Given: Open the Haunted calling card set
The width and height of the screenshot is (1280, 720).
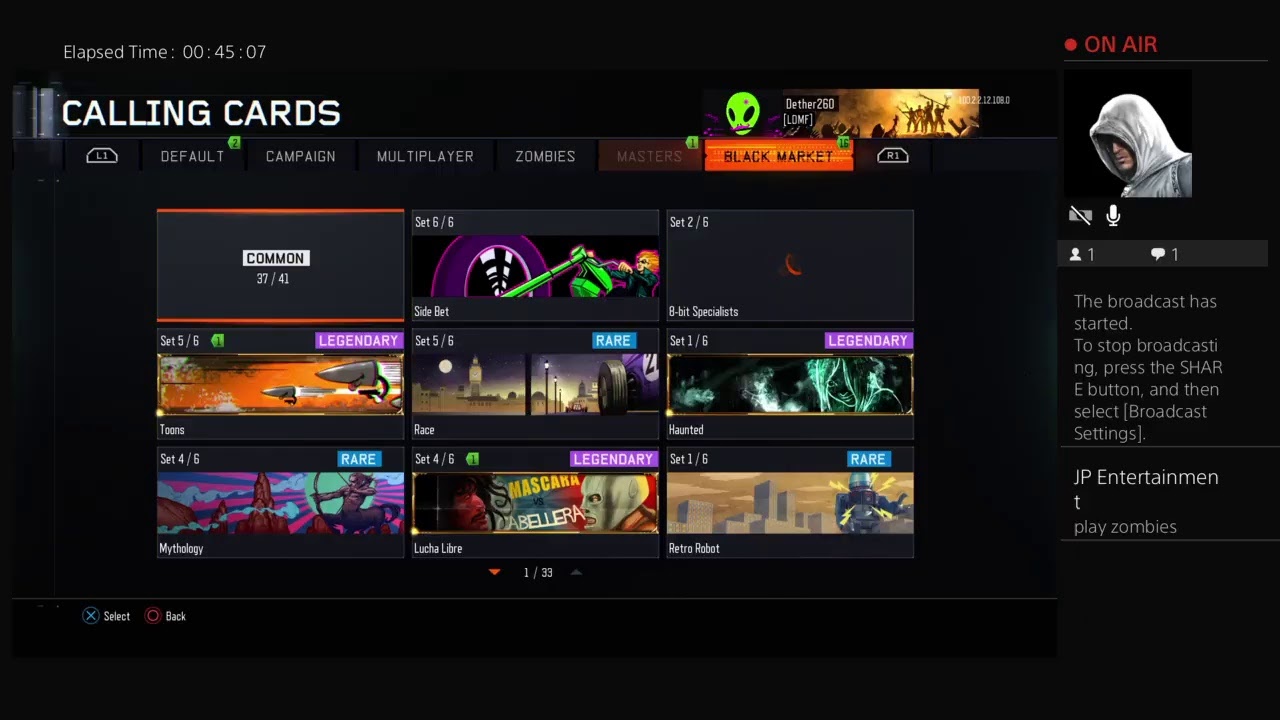Looking at the screenshot, I should pyautogui.click(x=790, y=385).
